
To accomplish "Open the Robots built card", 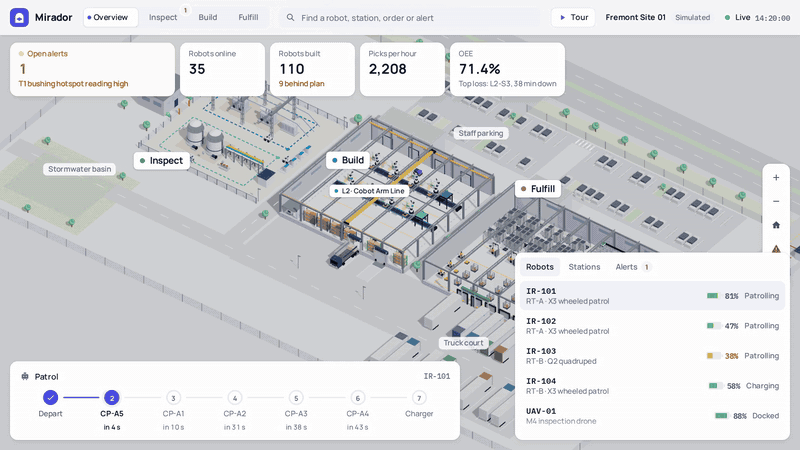I will (312, 69).
